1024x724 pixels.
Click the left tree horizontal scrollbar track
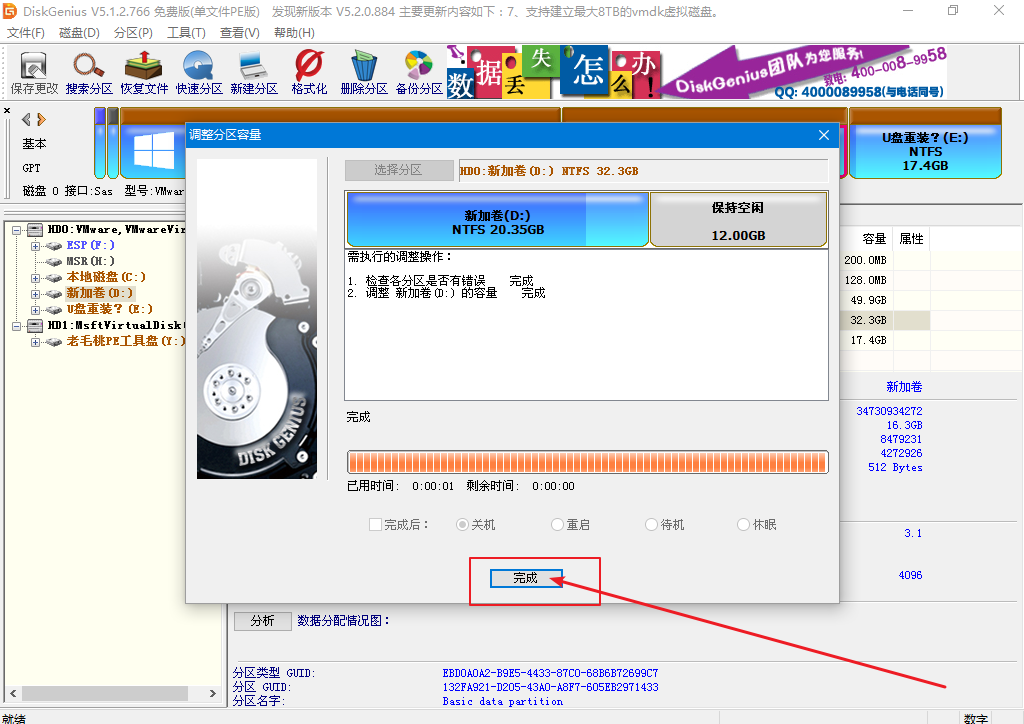pos(111,693)
